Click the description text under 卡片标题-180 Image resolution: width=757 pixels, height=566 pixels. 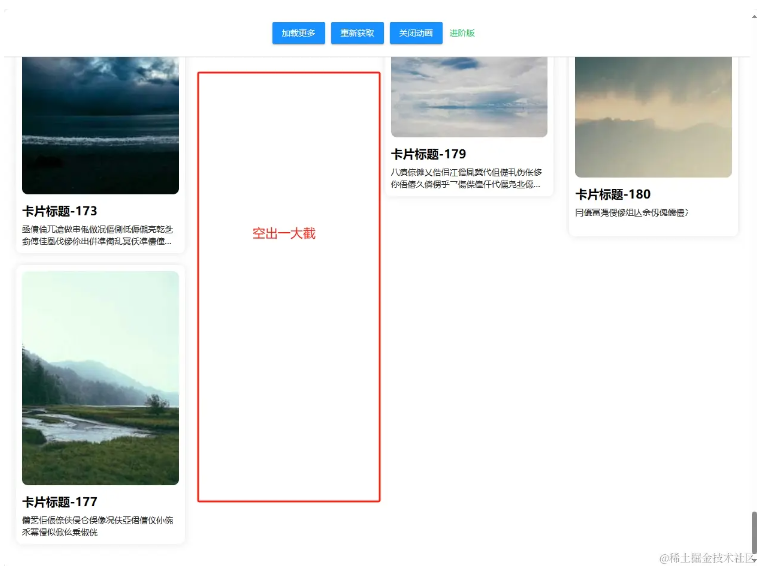(632, 212)
